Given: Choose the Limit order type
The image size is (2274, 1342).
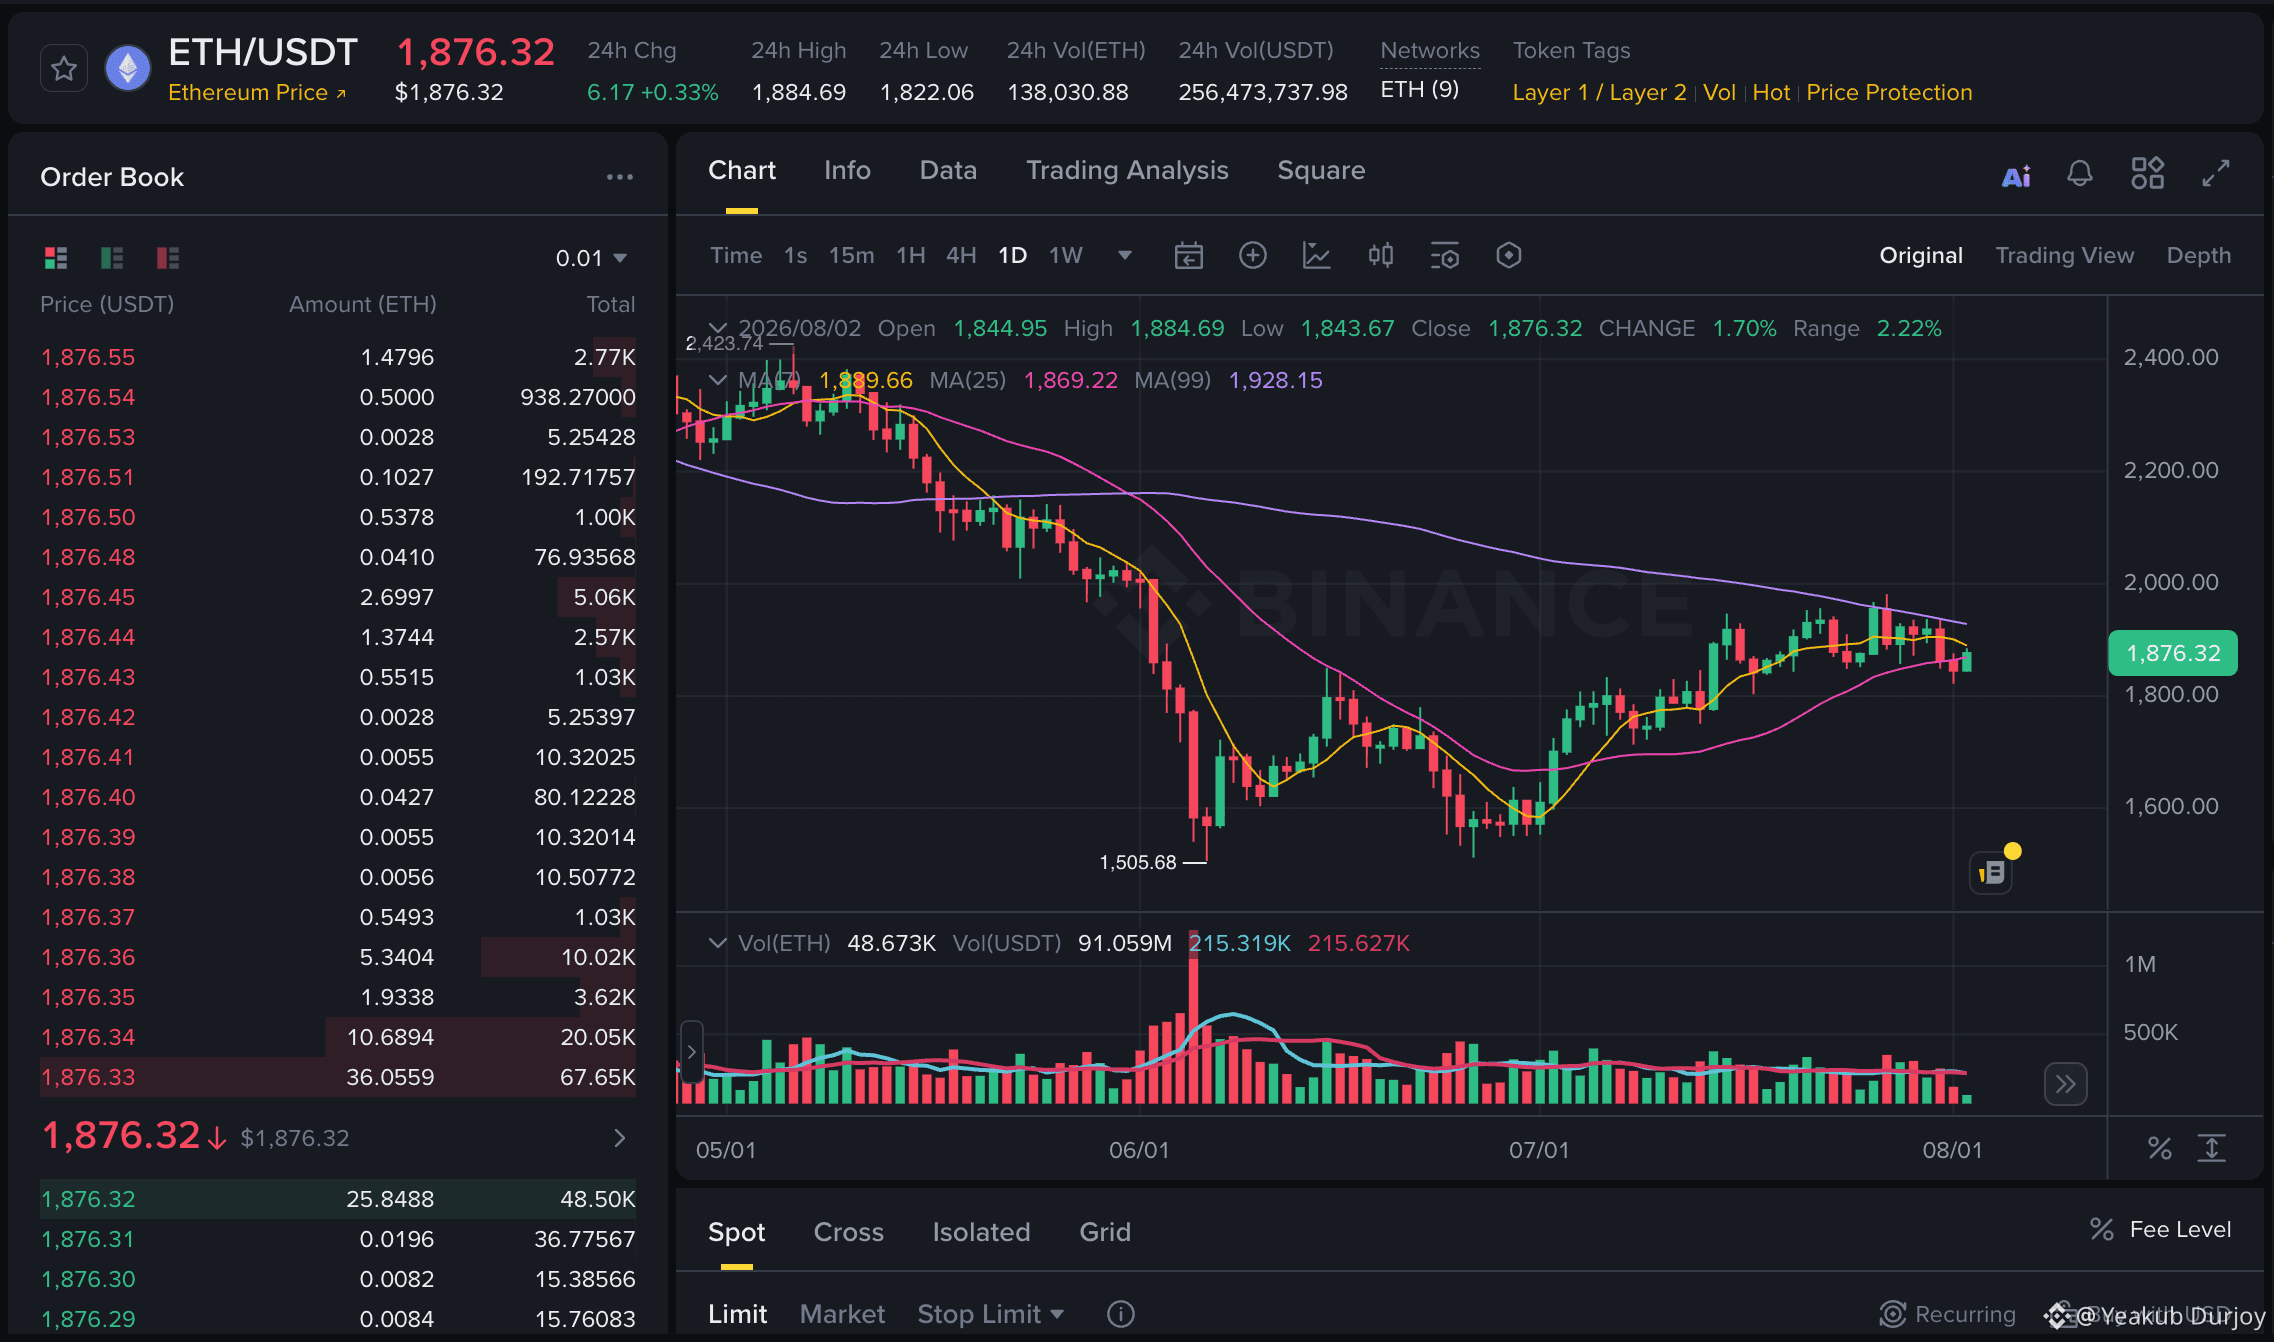Looking at the screenshot, I should (738, 1315).
